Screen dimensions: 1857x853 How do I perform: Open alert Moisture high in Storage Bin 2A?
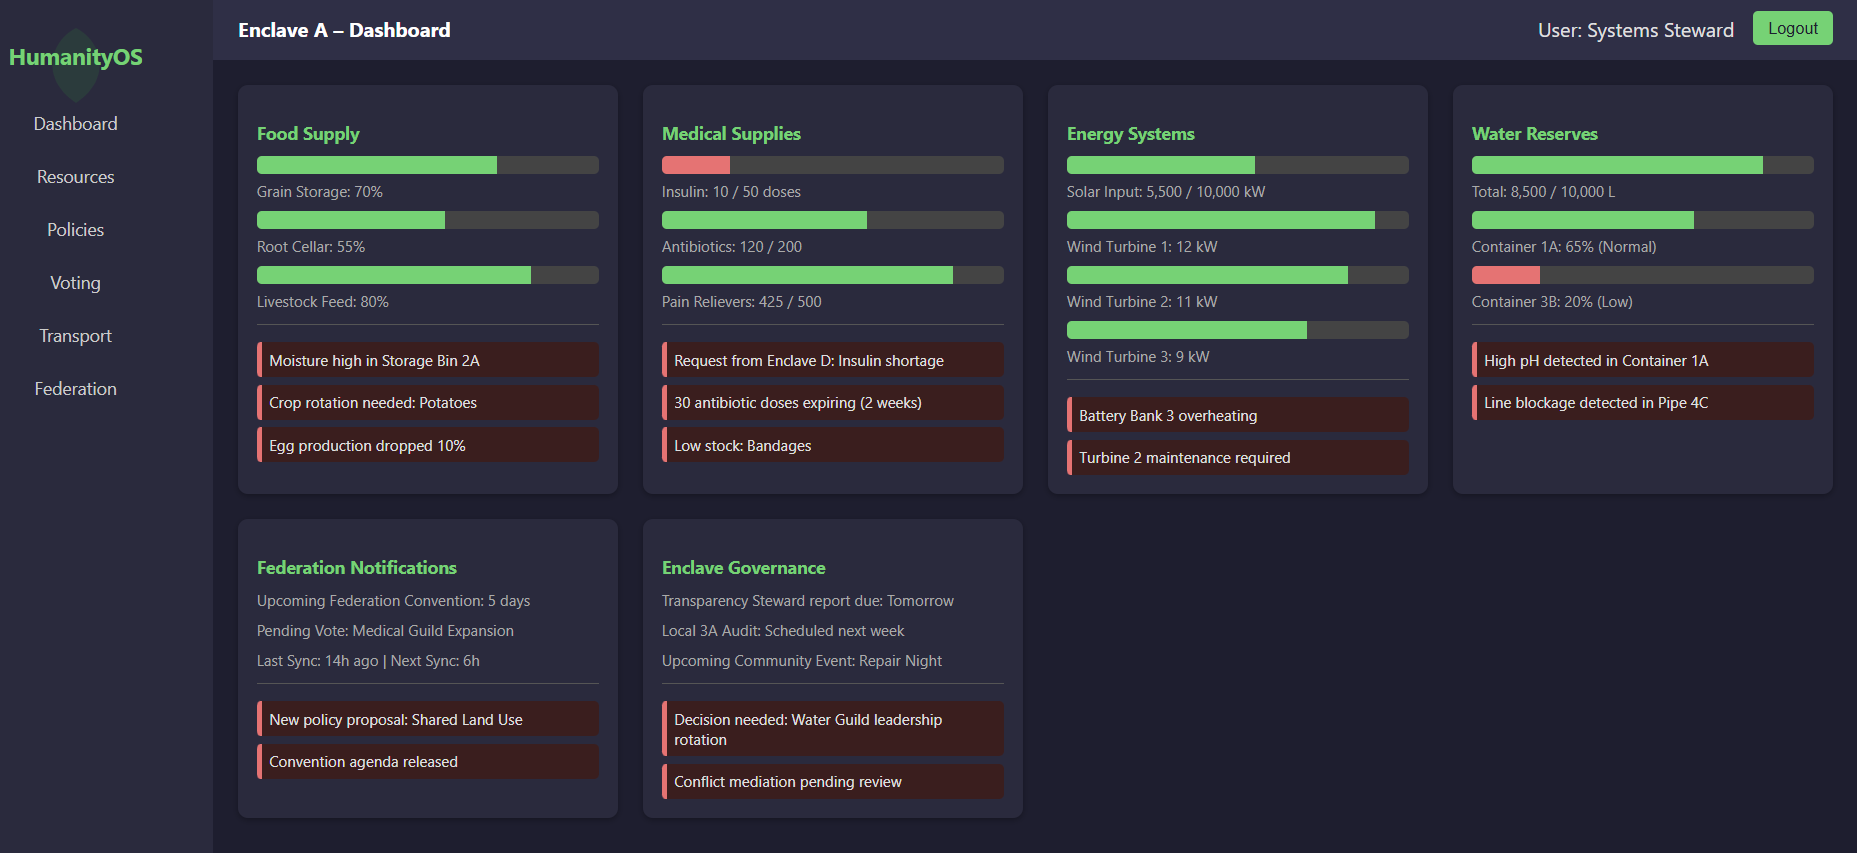pyautogui.click(x=427, y=360)
